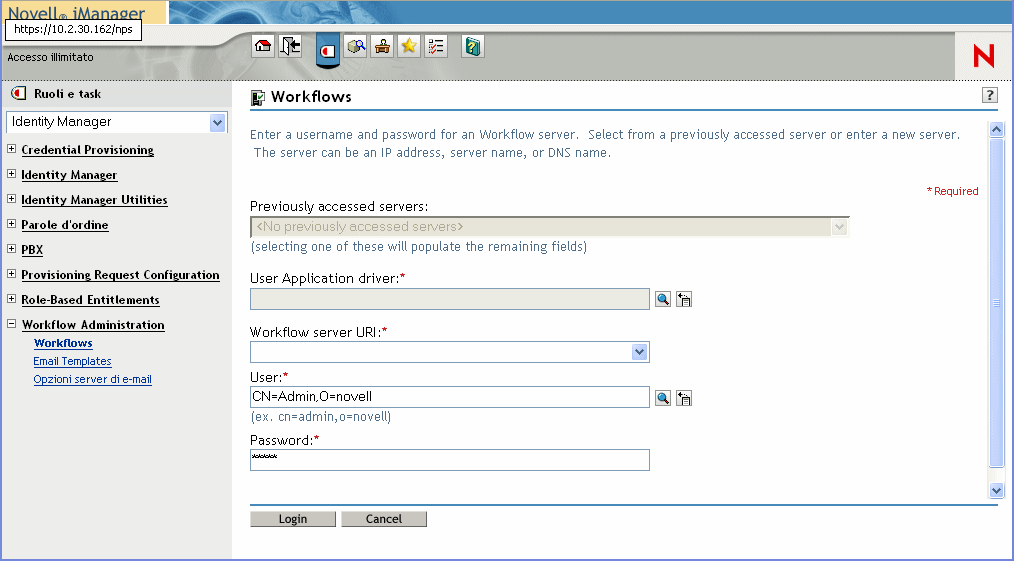Click into the User text field
The height and width of the screenshot is (561, 1014).
pos(450,397)
